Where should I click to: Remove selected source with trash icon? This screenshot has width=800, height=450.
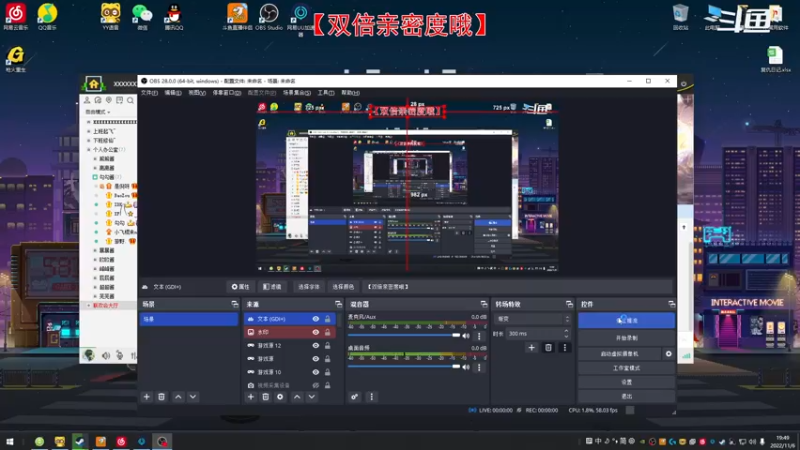click(x=265, y=396)
